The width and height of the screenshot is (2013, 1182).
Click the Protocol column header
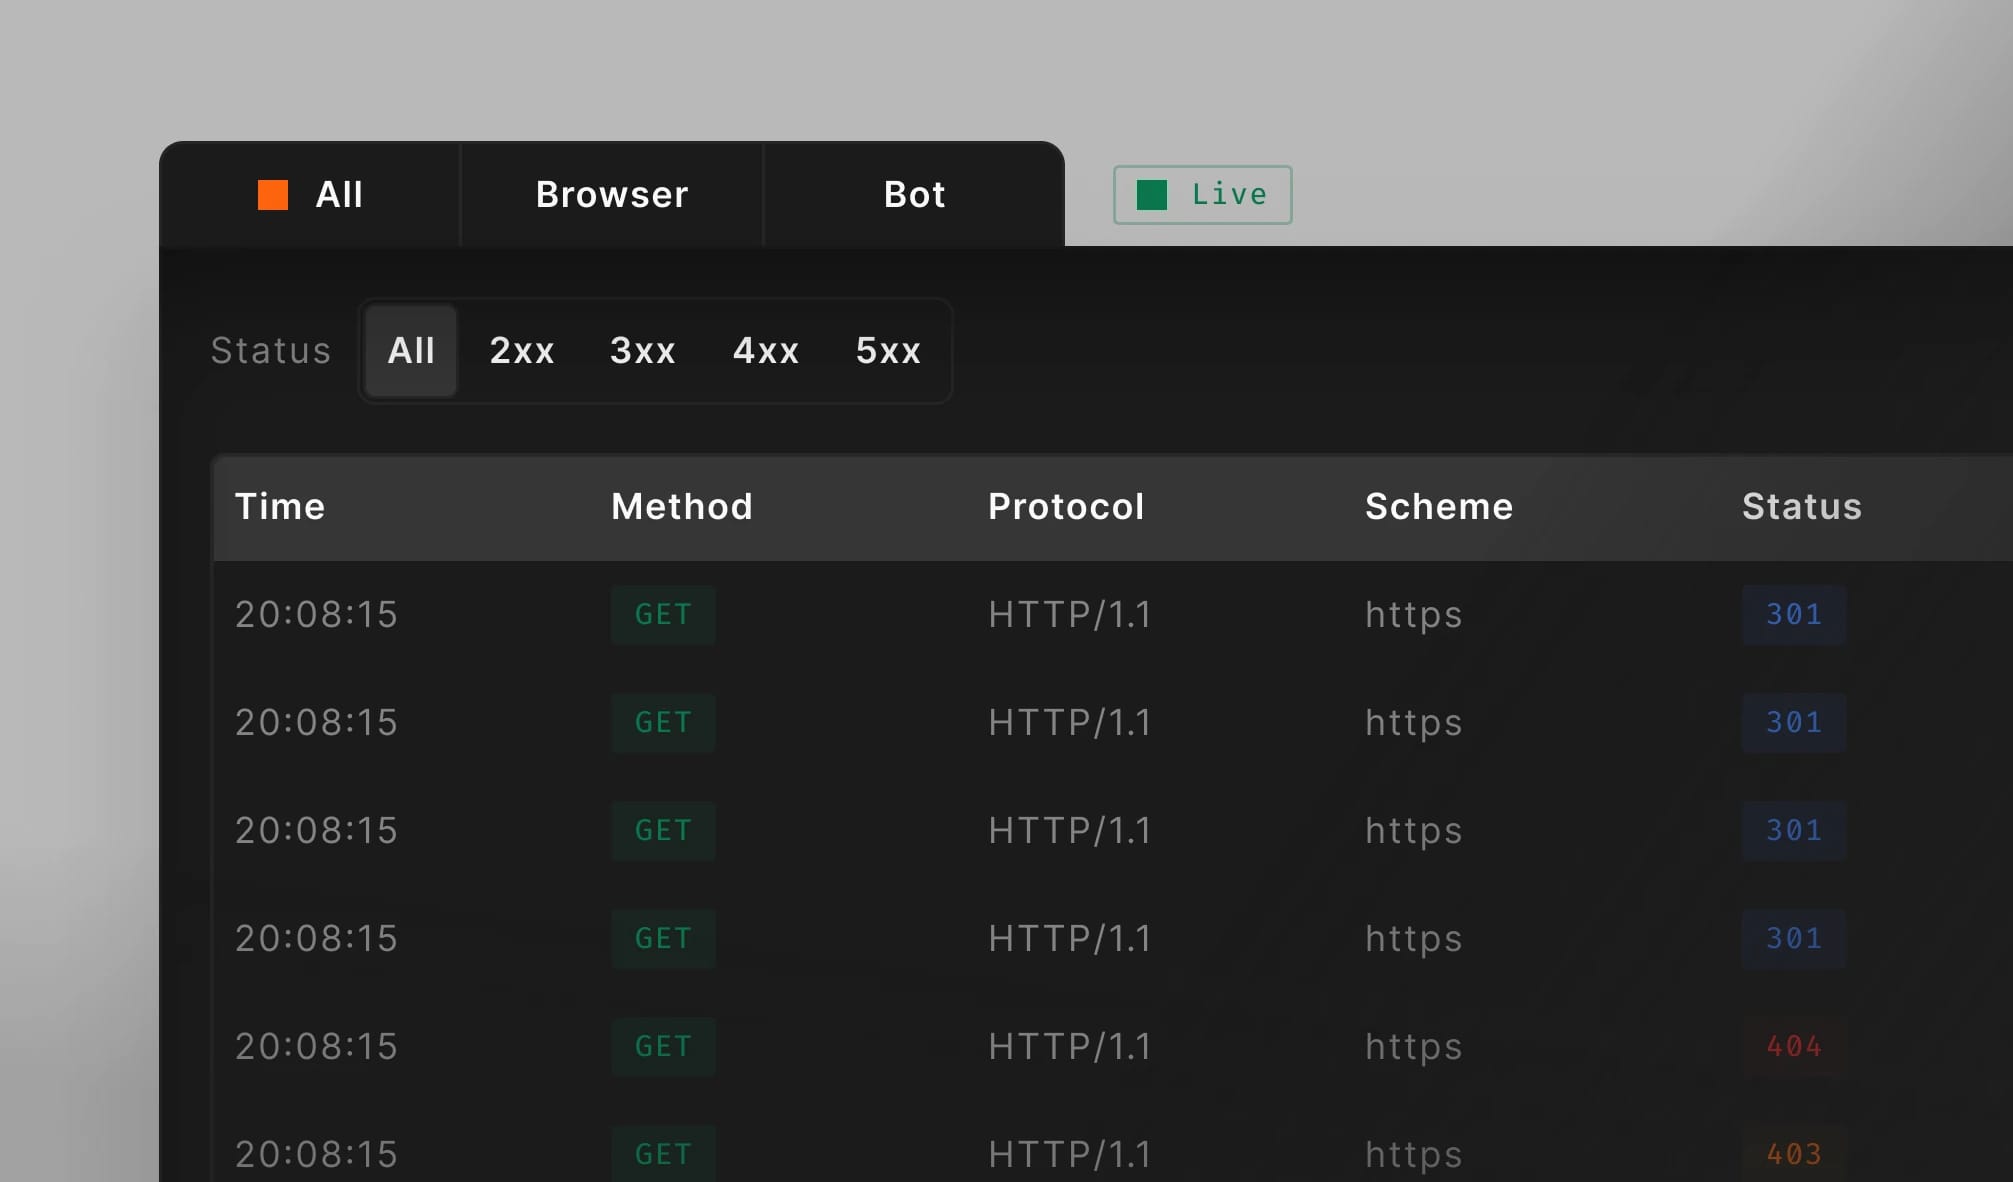coord(1066,507)
